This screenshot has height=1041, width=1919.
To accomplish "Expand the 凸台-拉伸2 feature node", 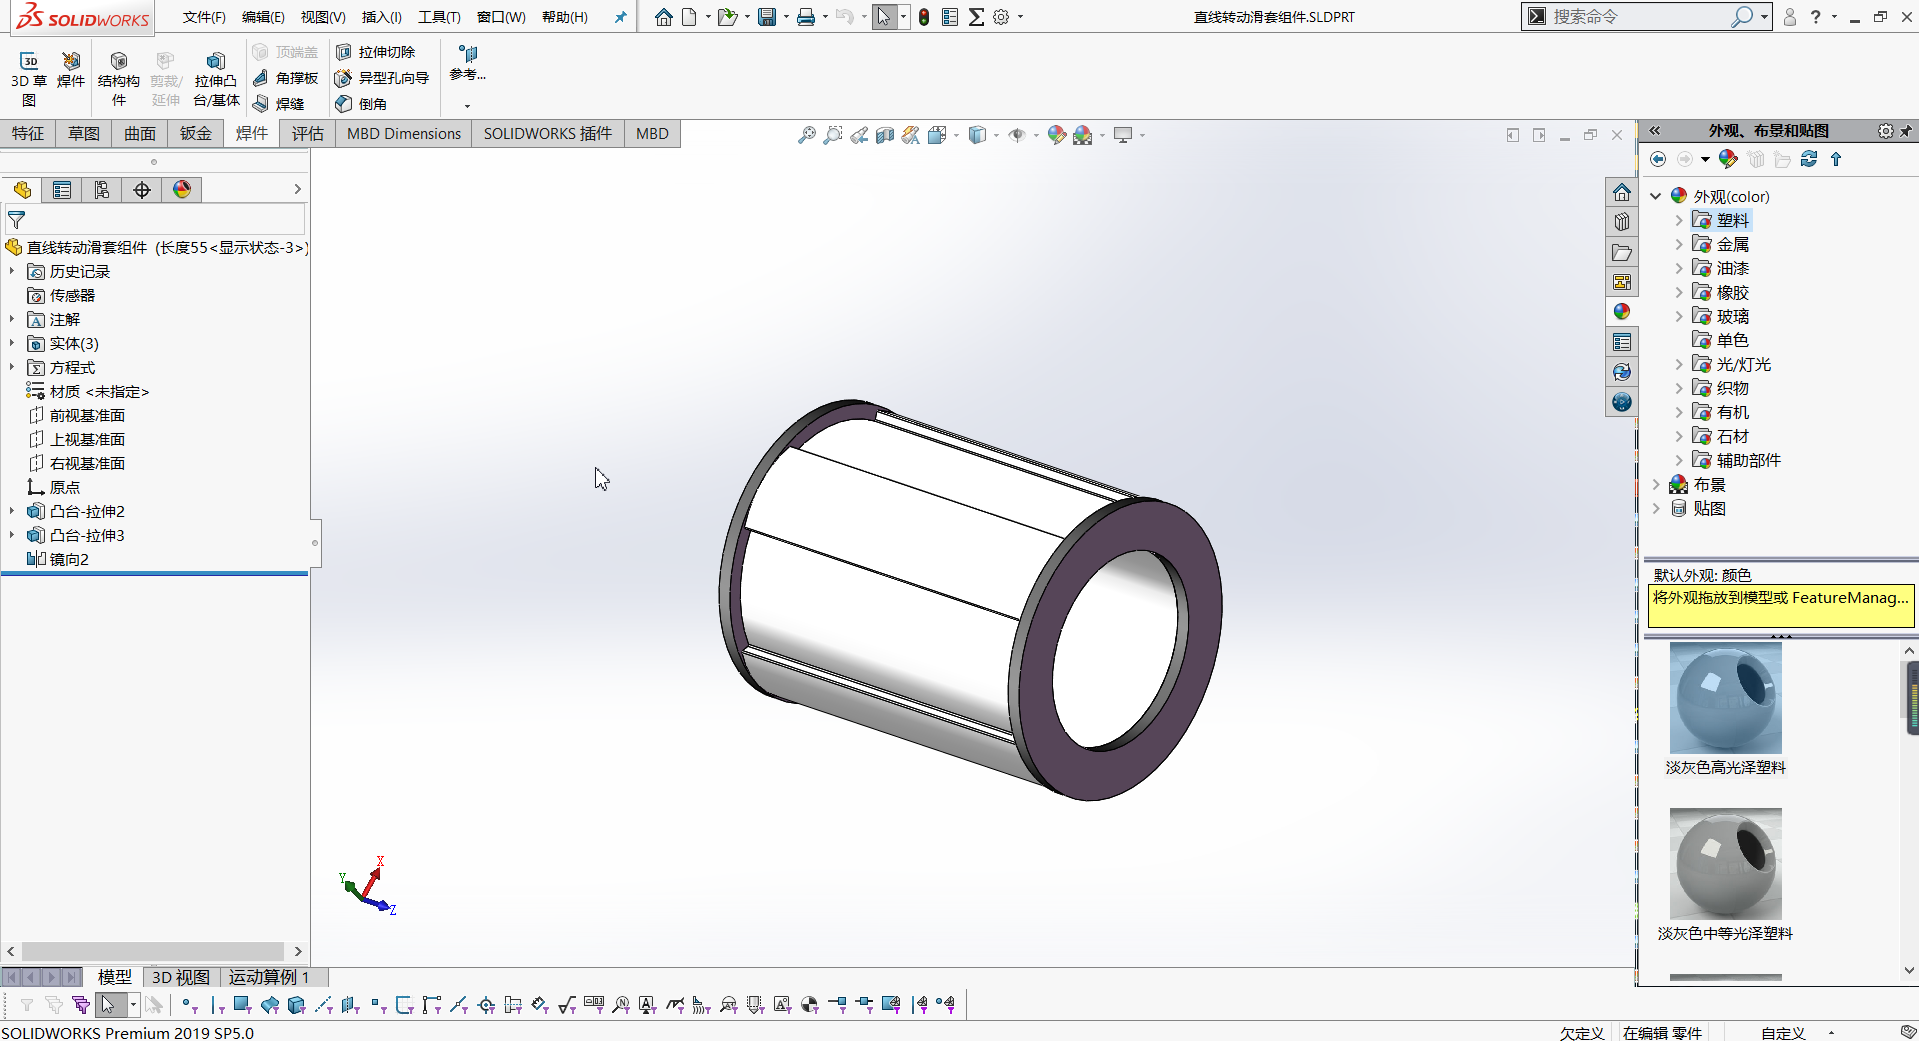I will pyautogui.click(x=12, y=511).
